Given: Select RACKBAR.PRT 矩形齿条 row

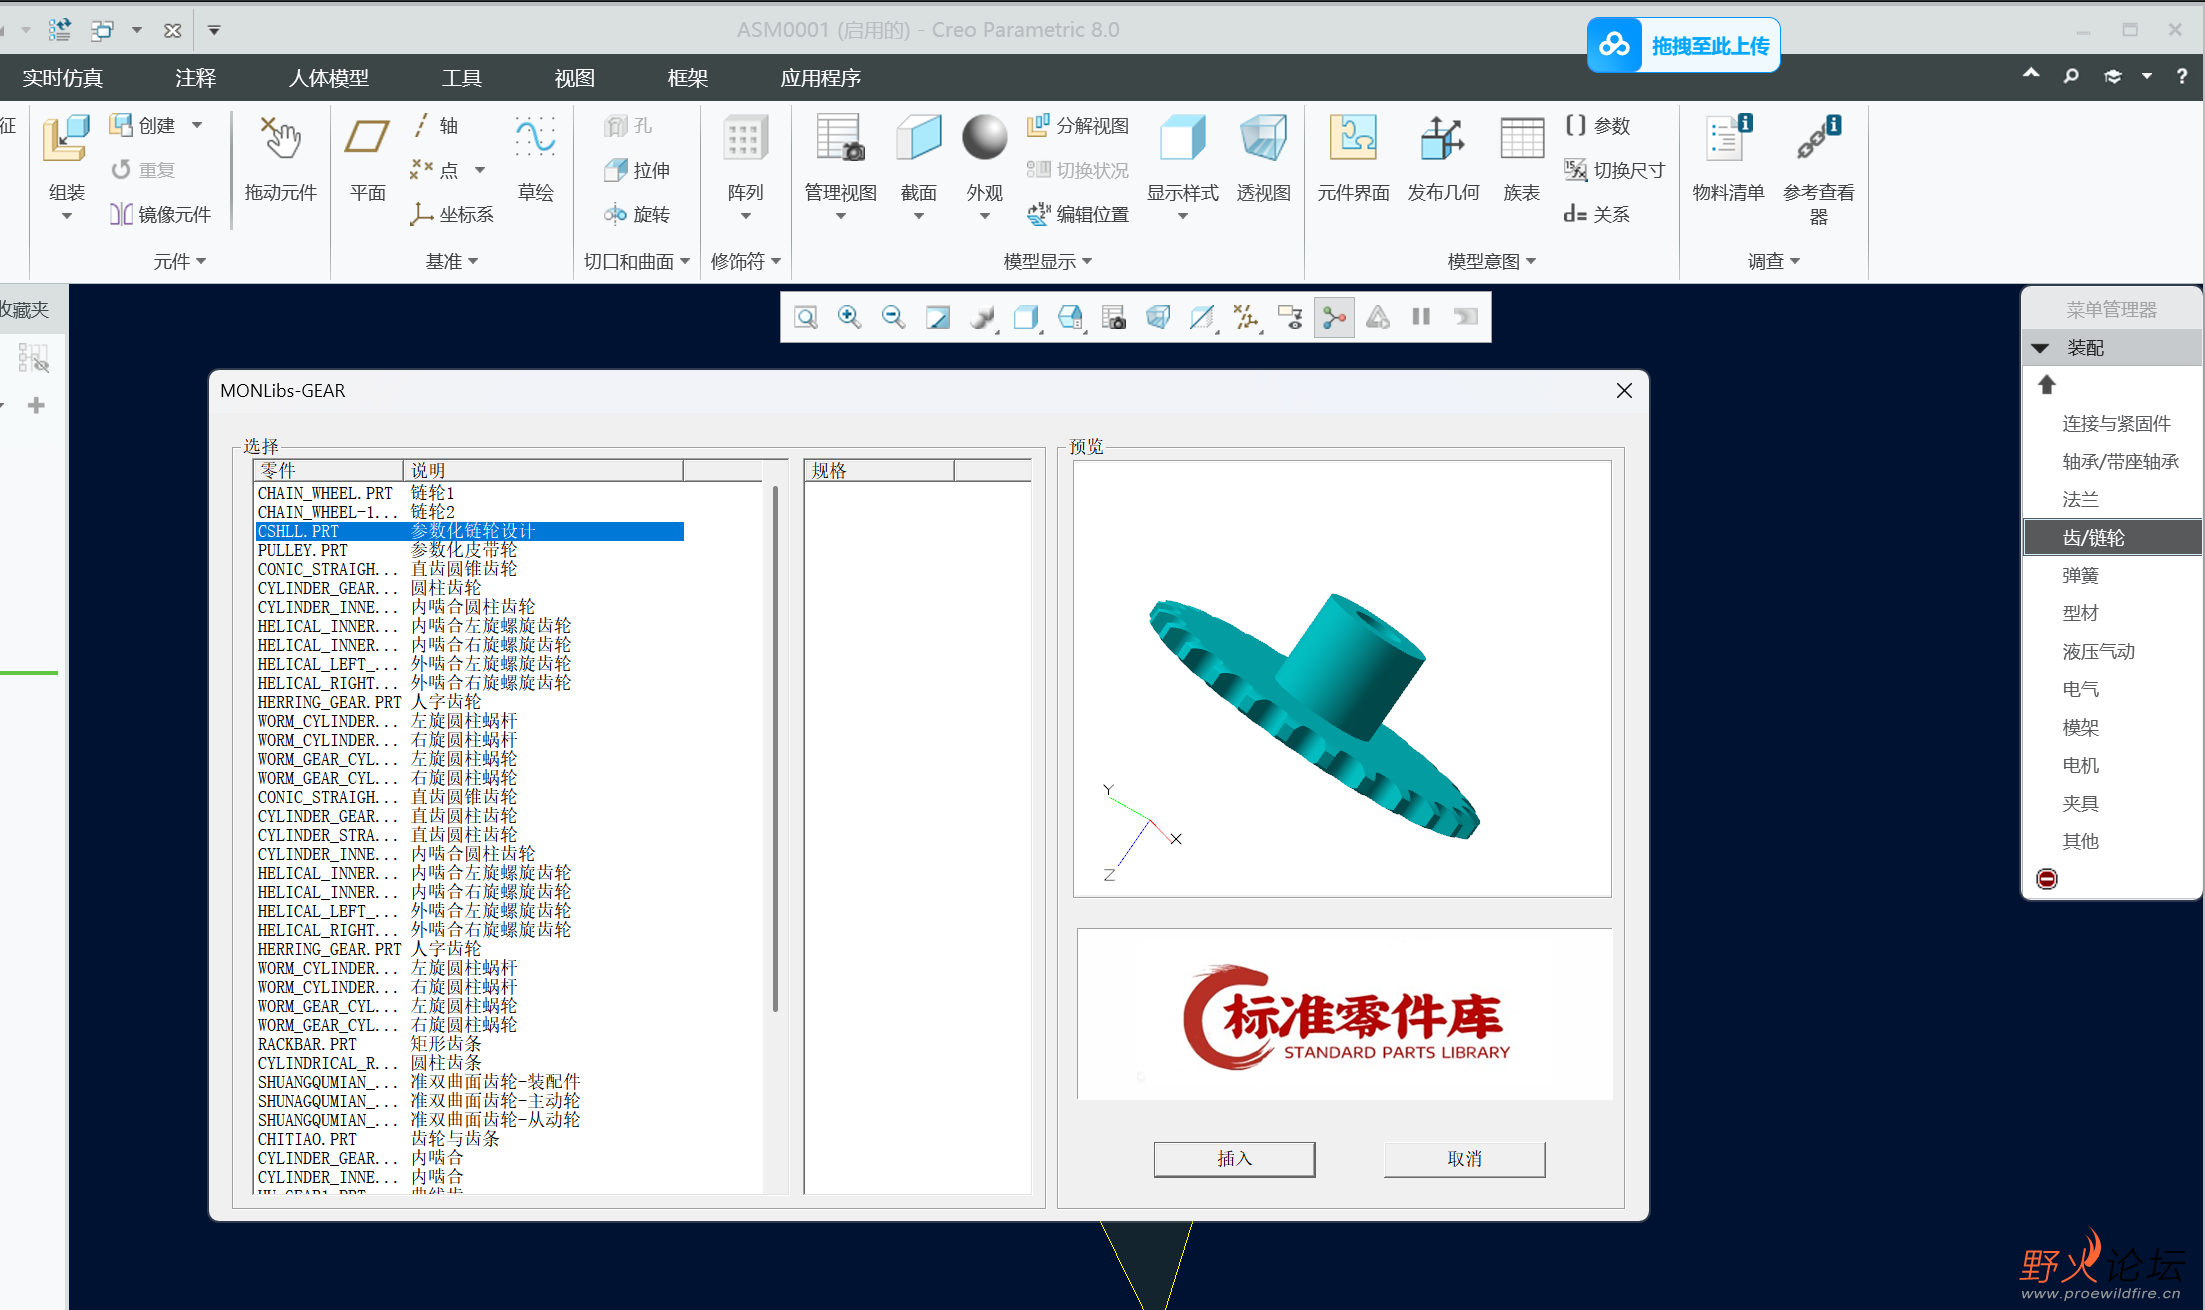Looking at the screenshot, I should [x=470, y=1044].
